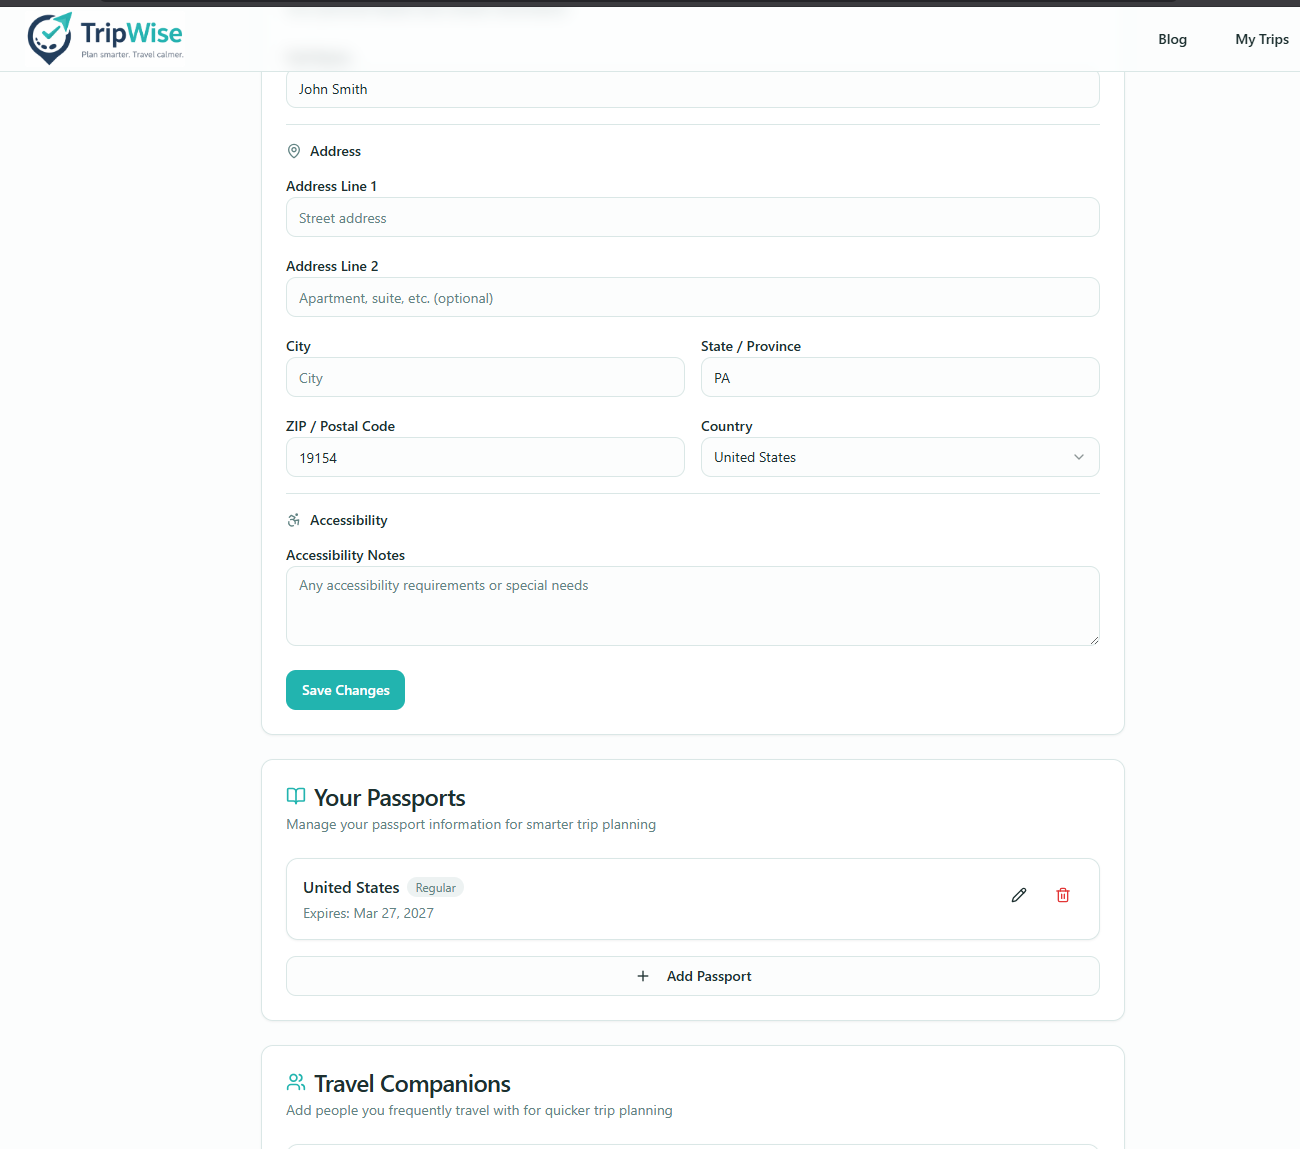Delete the United States passport via trash icon
The height and width of the screenshot is (1149, 1300).
click(1062, 895)
